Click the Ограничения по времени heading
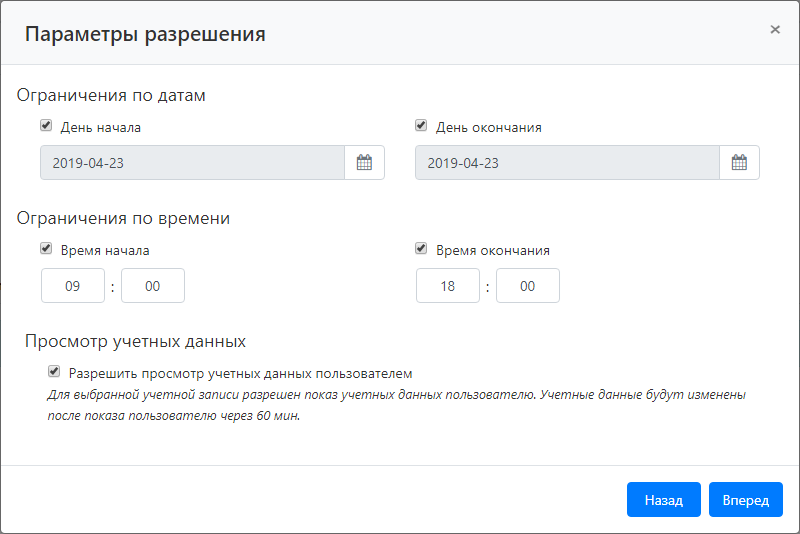The height and width of the screenshot is (534, 800). pos(124,218)
